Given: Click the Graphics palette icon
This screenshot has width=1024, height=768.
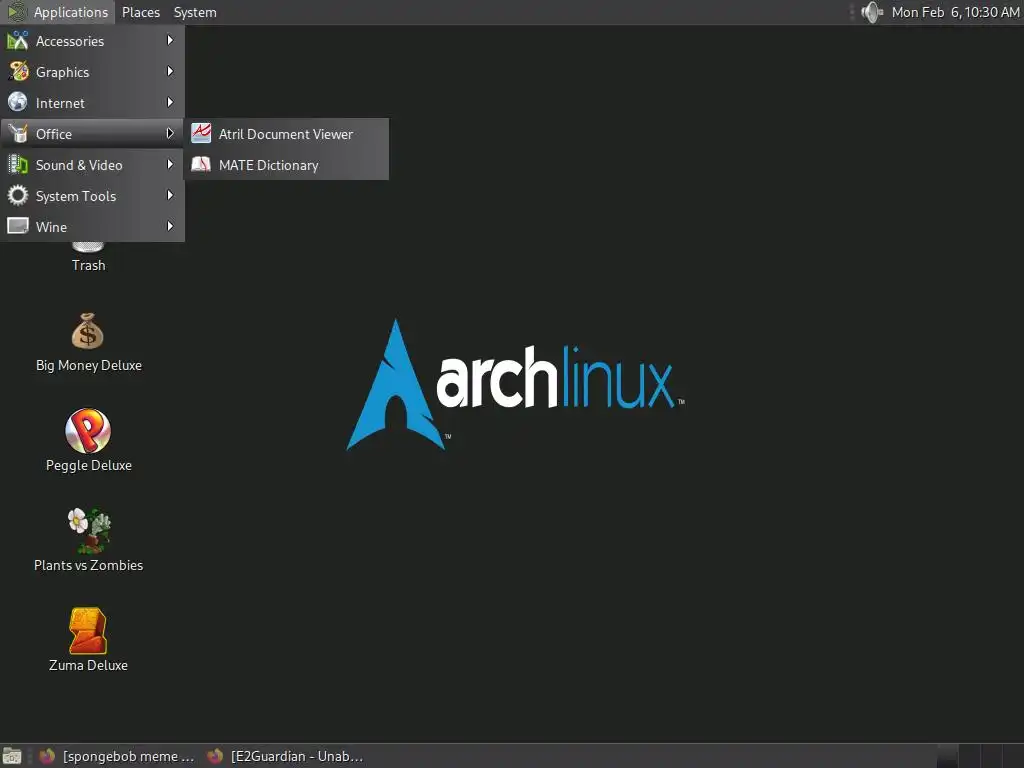Looking at the screenshot, I should pos(18,71).
